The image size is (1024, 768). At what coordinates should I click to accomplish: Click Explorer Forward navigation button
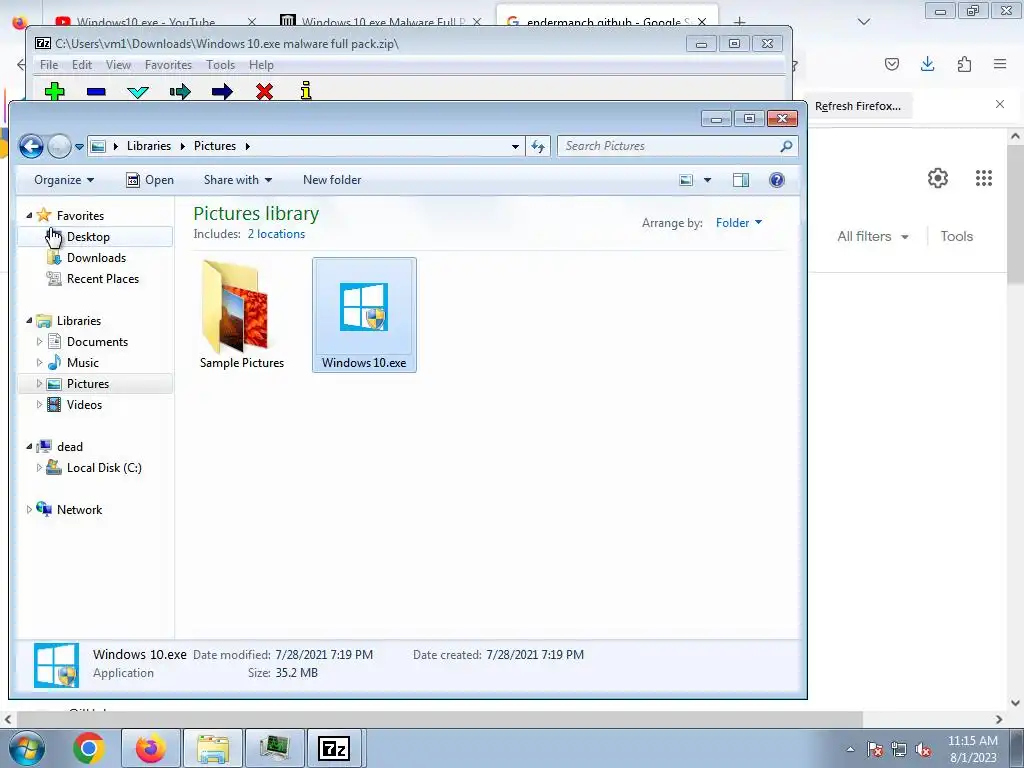click(x=59, y=146)
